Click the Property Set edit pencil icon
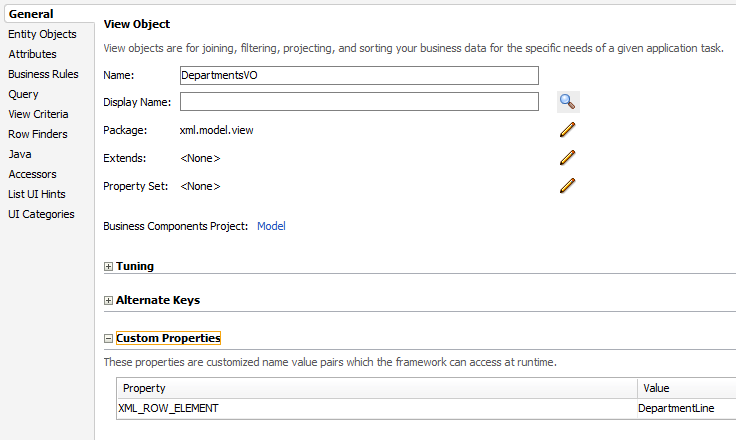The image size is (736, 440). (x=568, y=185)
